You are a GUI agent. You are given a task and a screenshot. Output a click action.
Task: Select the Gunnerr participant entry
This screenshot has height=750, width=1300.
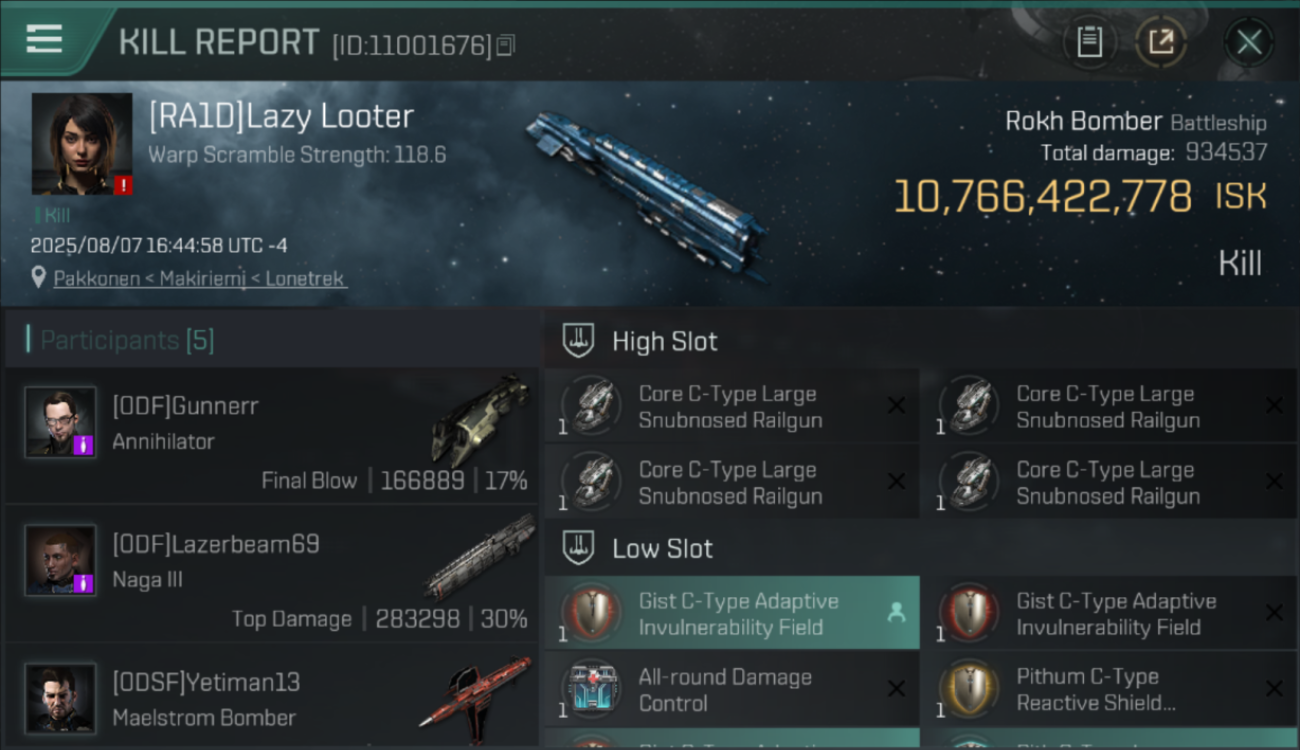pos(272,435)
